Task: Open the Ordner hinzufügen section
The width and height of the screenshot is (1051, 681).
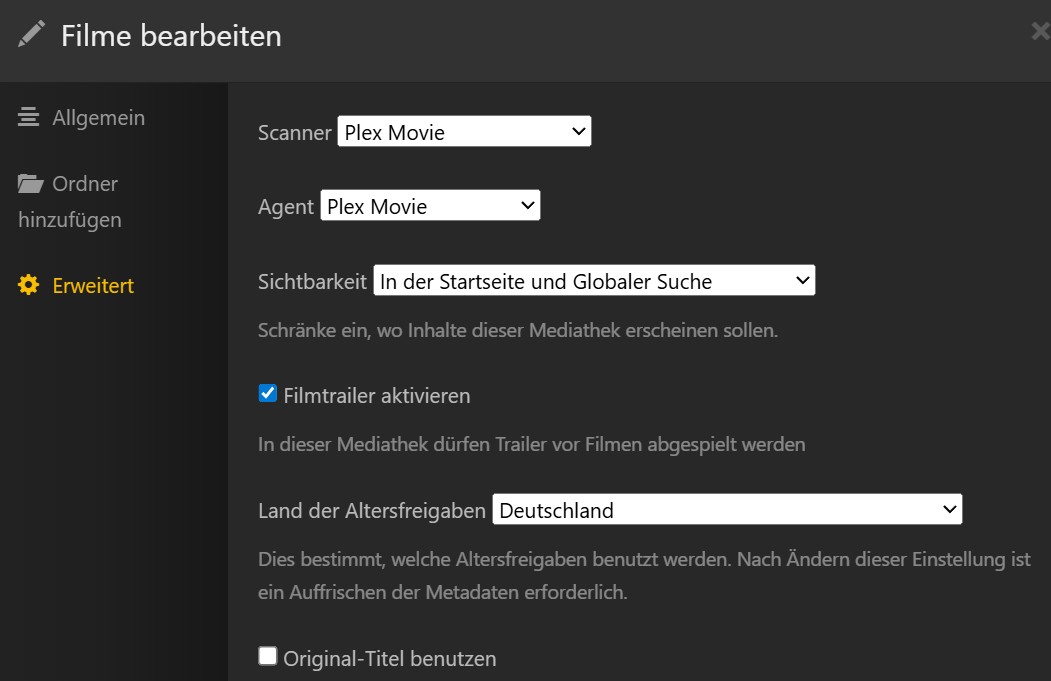Action: [x=70, y=201]
